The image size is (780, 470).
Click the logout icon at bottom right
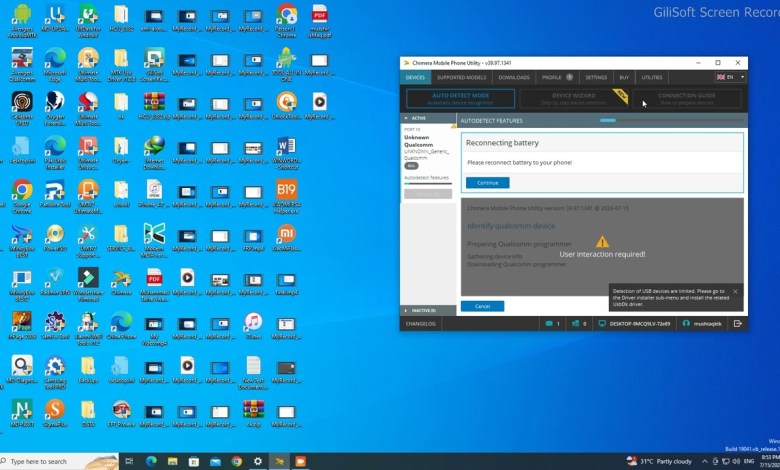click(x=737, y=324)
